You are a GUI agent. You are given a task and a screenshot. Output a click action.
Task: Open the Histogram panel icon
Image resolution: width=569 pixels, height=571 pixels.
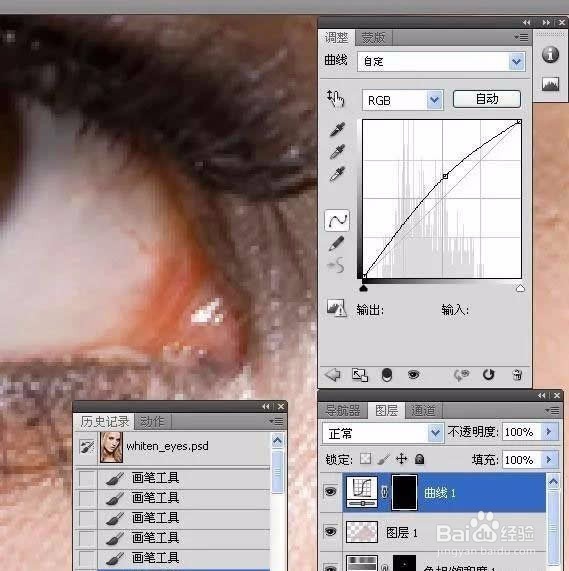pos(550,84)
